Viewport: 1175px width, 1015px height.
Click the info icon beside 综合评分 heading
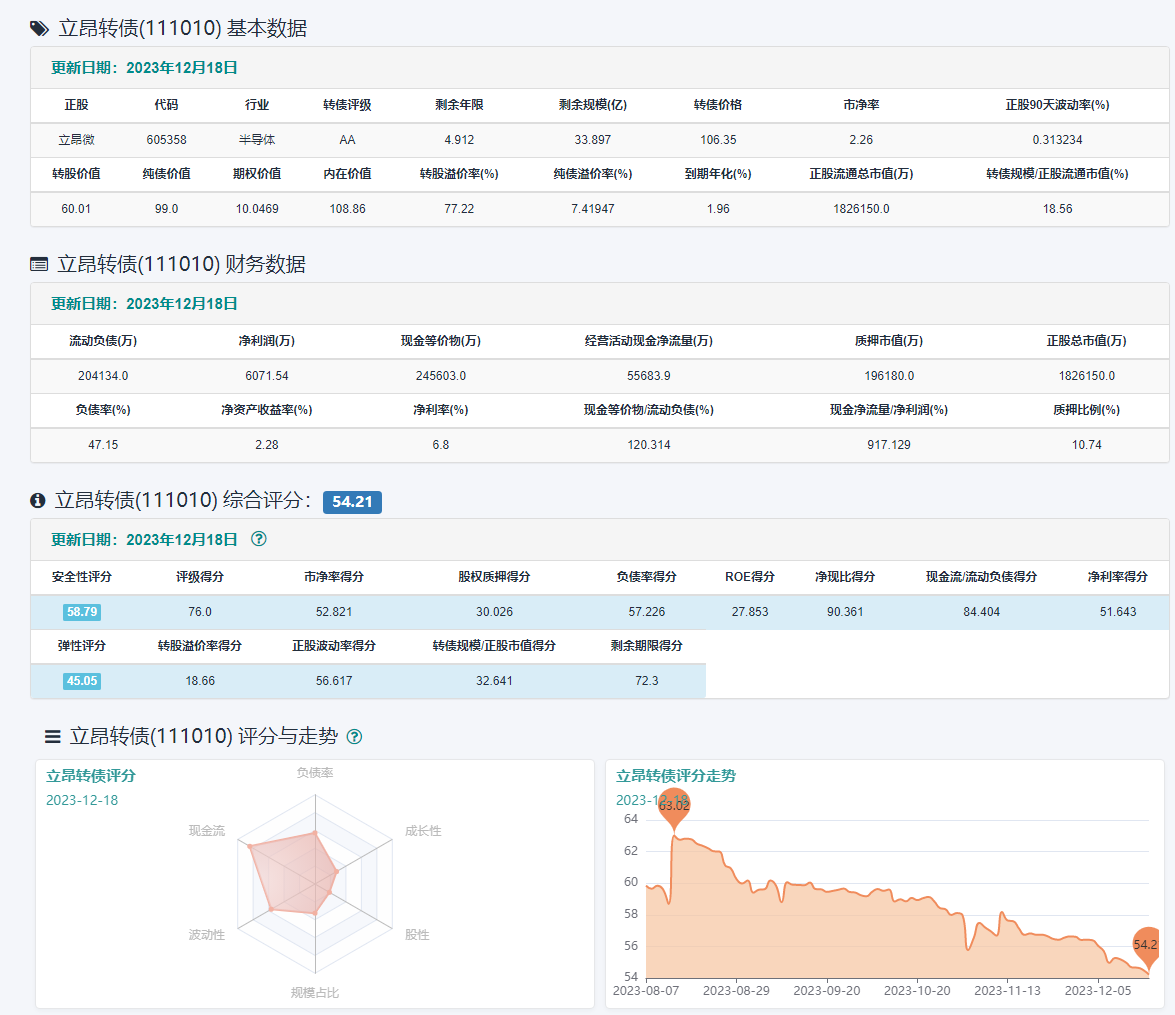click(38, 501)
